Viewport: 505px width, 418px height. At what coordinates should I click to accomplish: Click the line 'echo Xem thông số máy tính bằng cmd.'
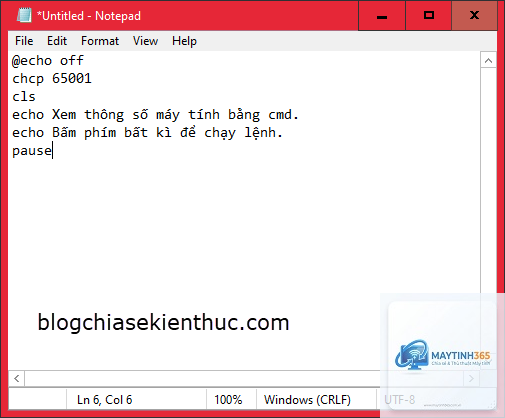pos(155,115)
